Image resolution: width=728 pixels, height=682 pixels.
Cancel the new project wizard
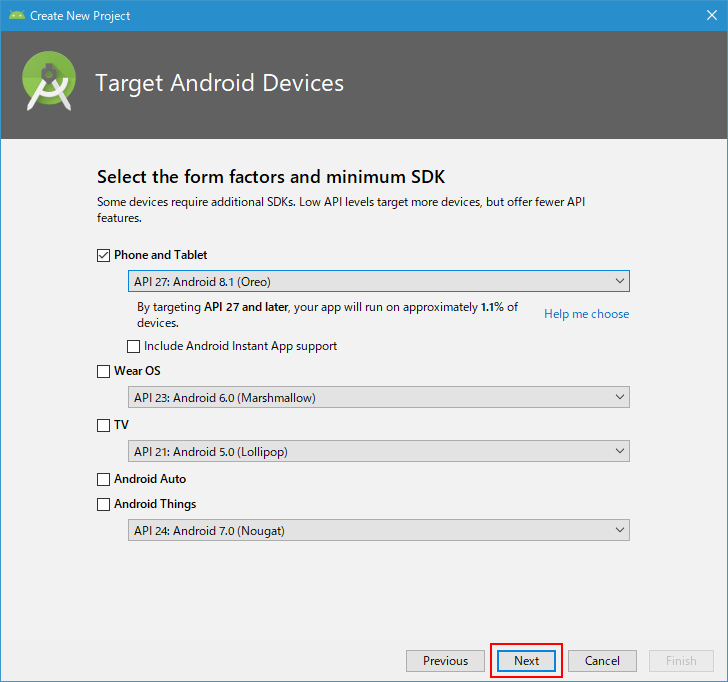click(602, 661)
